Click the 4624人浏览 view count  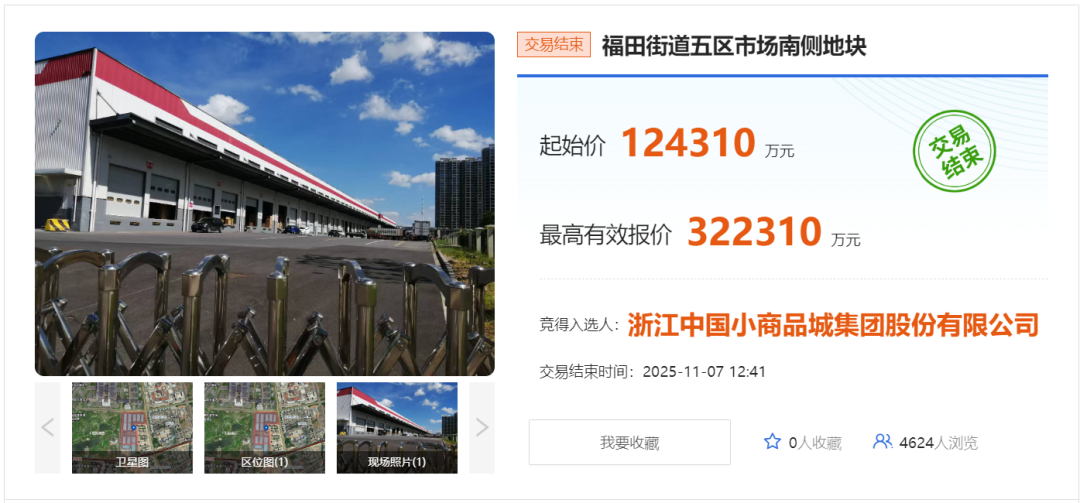point(938,442)
